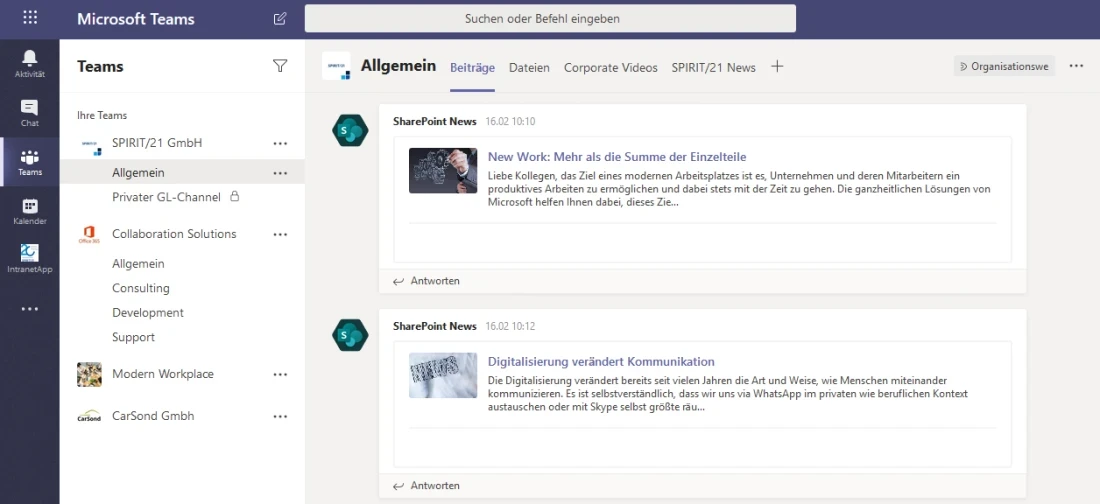Open more options for Modern Workplace team
Screen dimensions: 1100x504
[x=280, y=375]
